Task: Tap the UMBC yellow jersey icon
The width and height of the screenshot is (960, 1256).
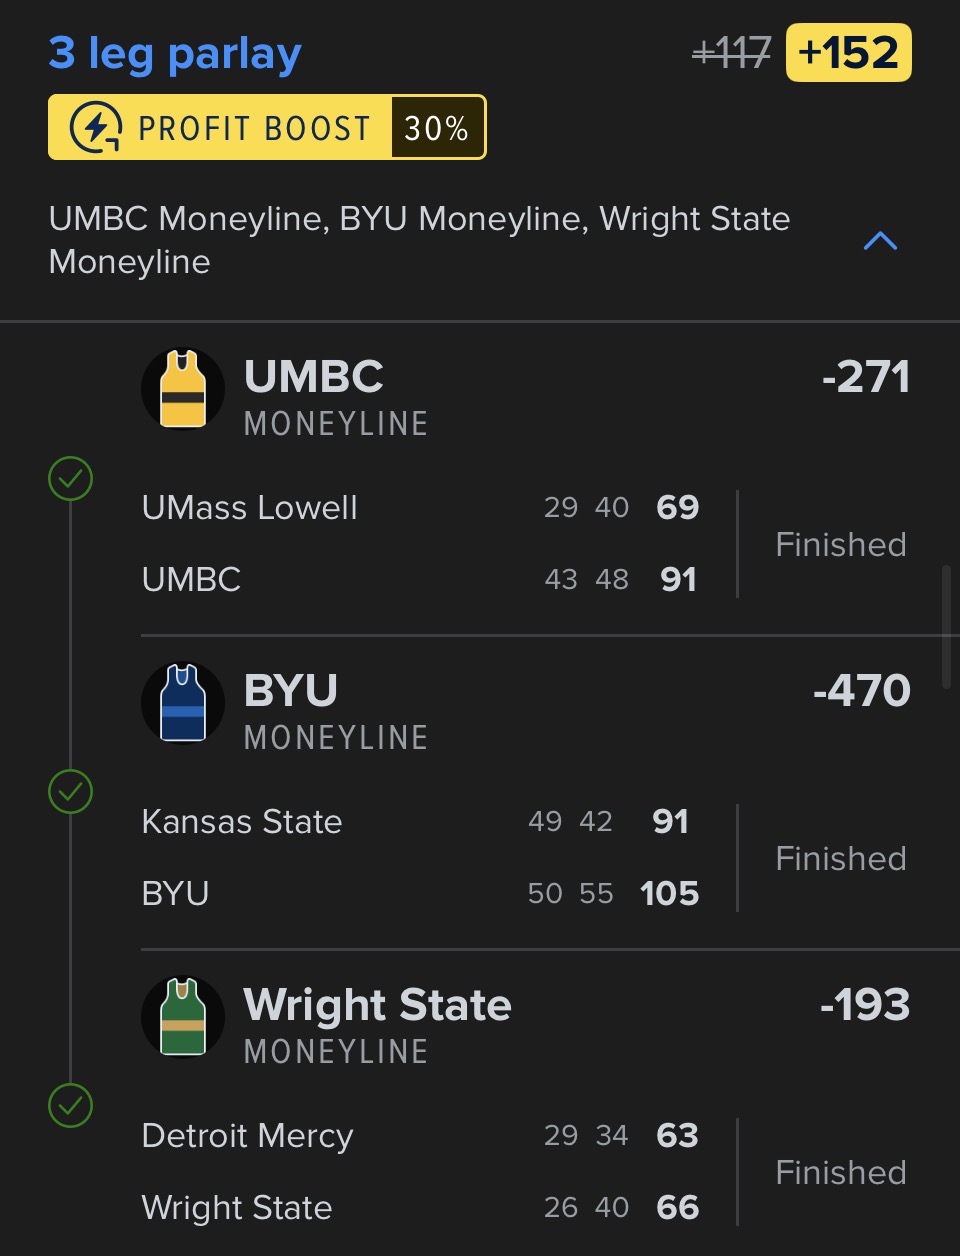Action: (x=183, y=389)
